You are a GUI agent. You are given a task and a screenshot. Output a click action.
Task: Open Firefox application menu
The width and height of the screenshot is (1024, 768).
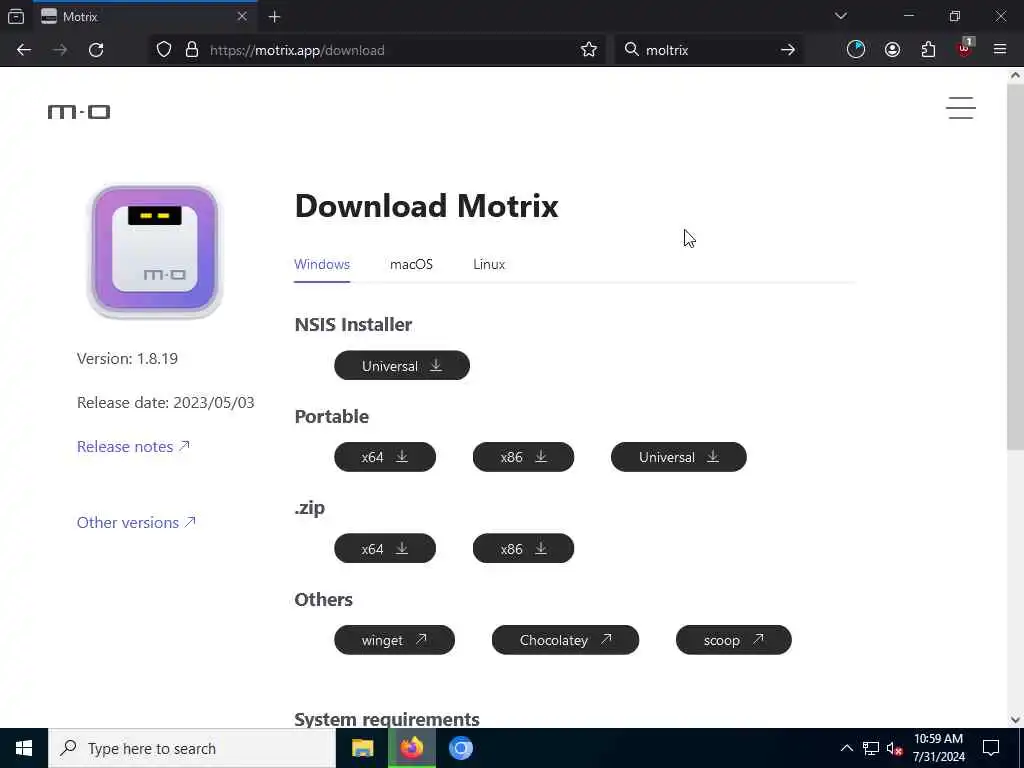point(1000,50)
